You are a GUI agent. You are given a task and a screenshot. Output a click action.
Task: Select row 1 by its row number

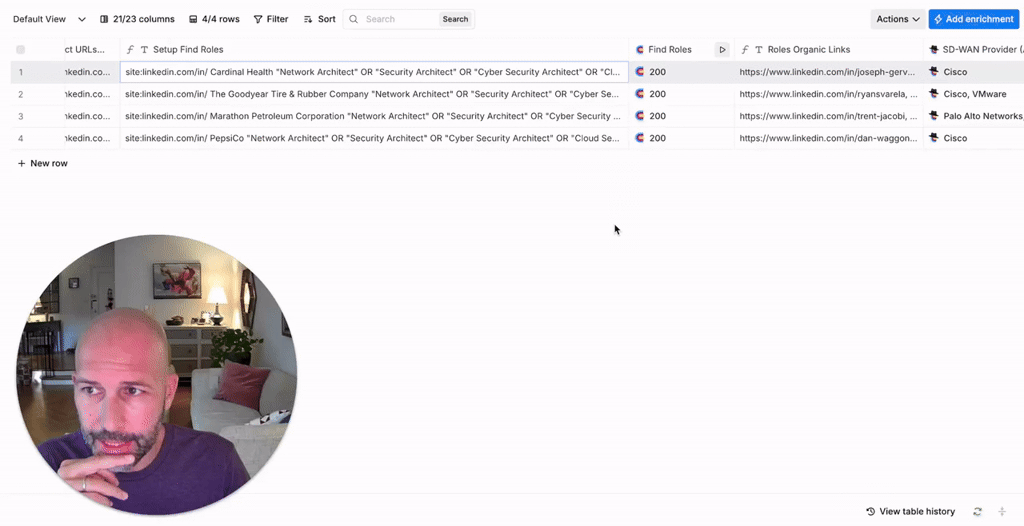(20, 72)
